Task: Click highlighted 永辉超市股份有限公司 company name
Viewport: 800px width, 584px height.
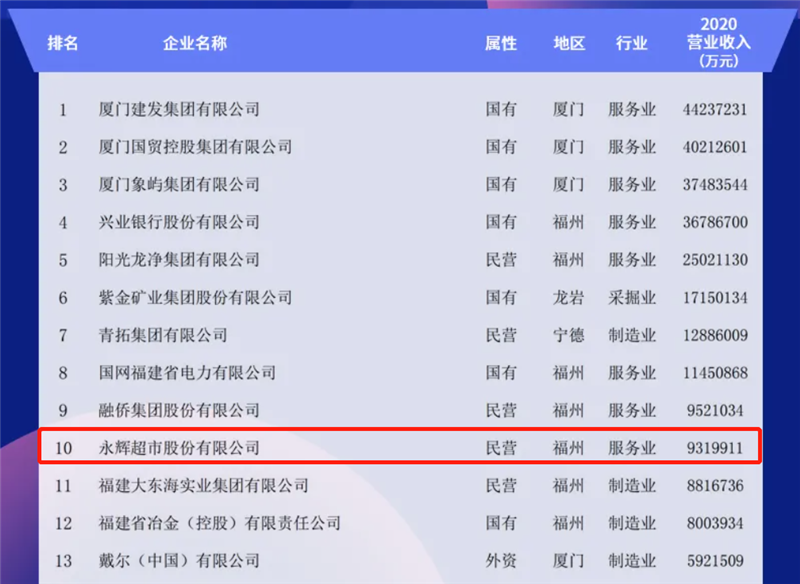Action: pyautogui.click(x=179, y=448)
